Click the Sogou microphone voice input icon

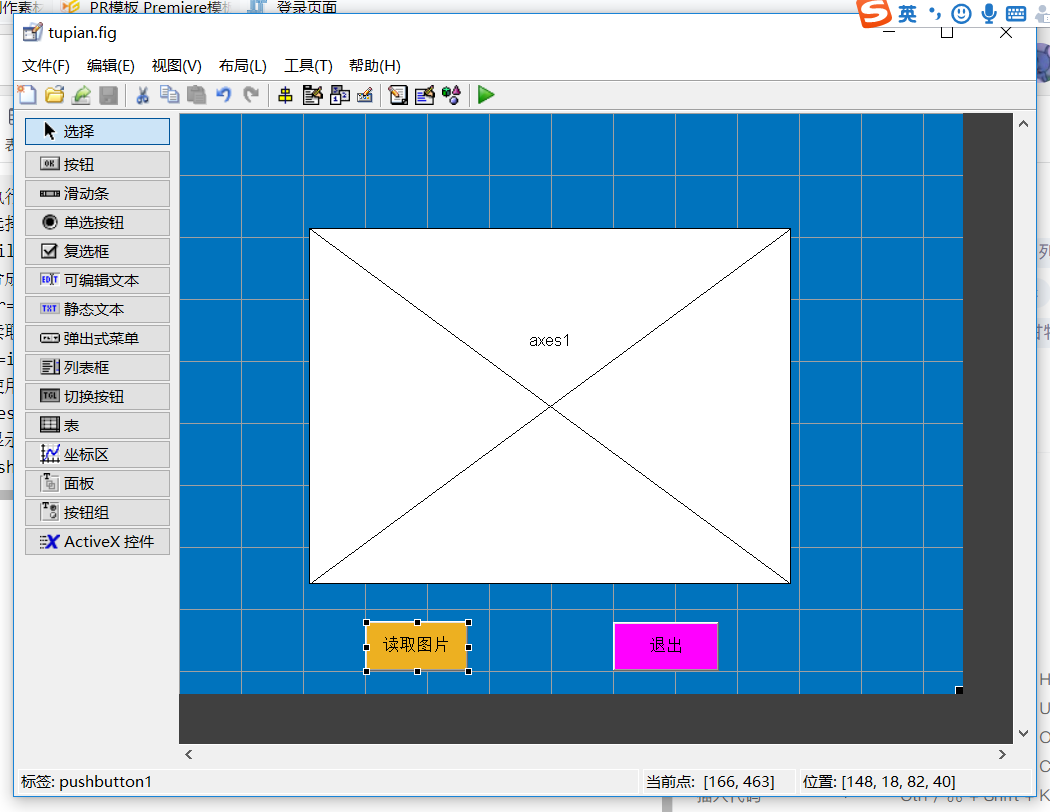pos(988,13)
